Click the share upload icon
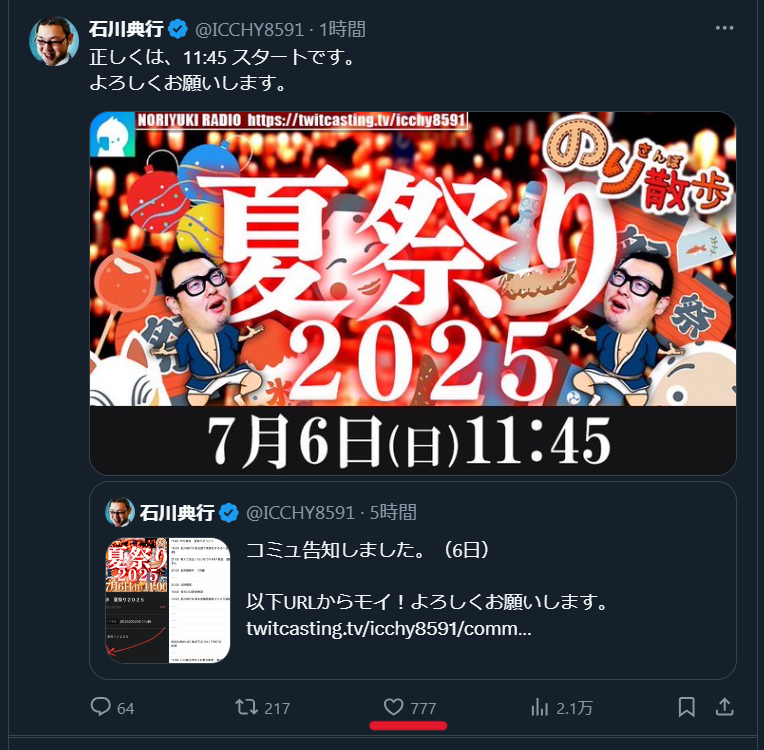764x750 pixels. click(725, 707)
